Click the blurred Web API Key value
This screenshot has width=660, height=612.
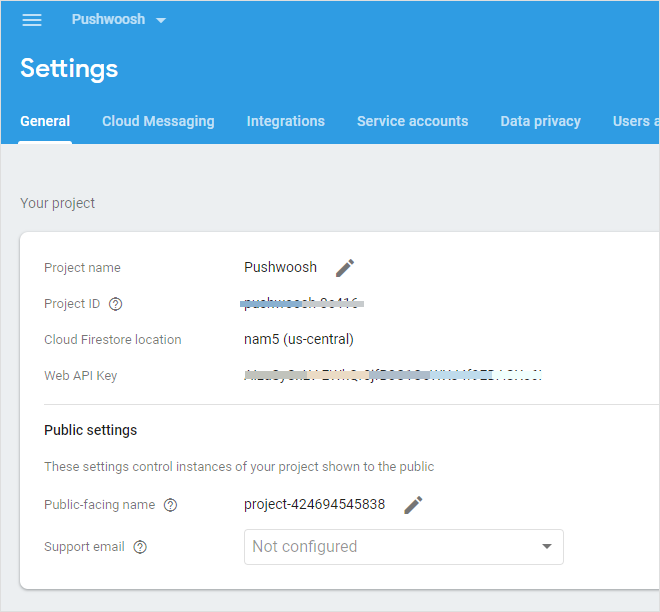pyautogui.click(x=392, y=376)
